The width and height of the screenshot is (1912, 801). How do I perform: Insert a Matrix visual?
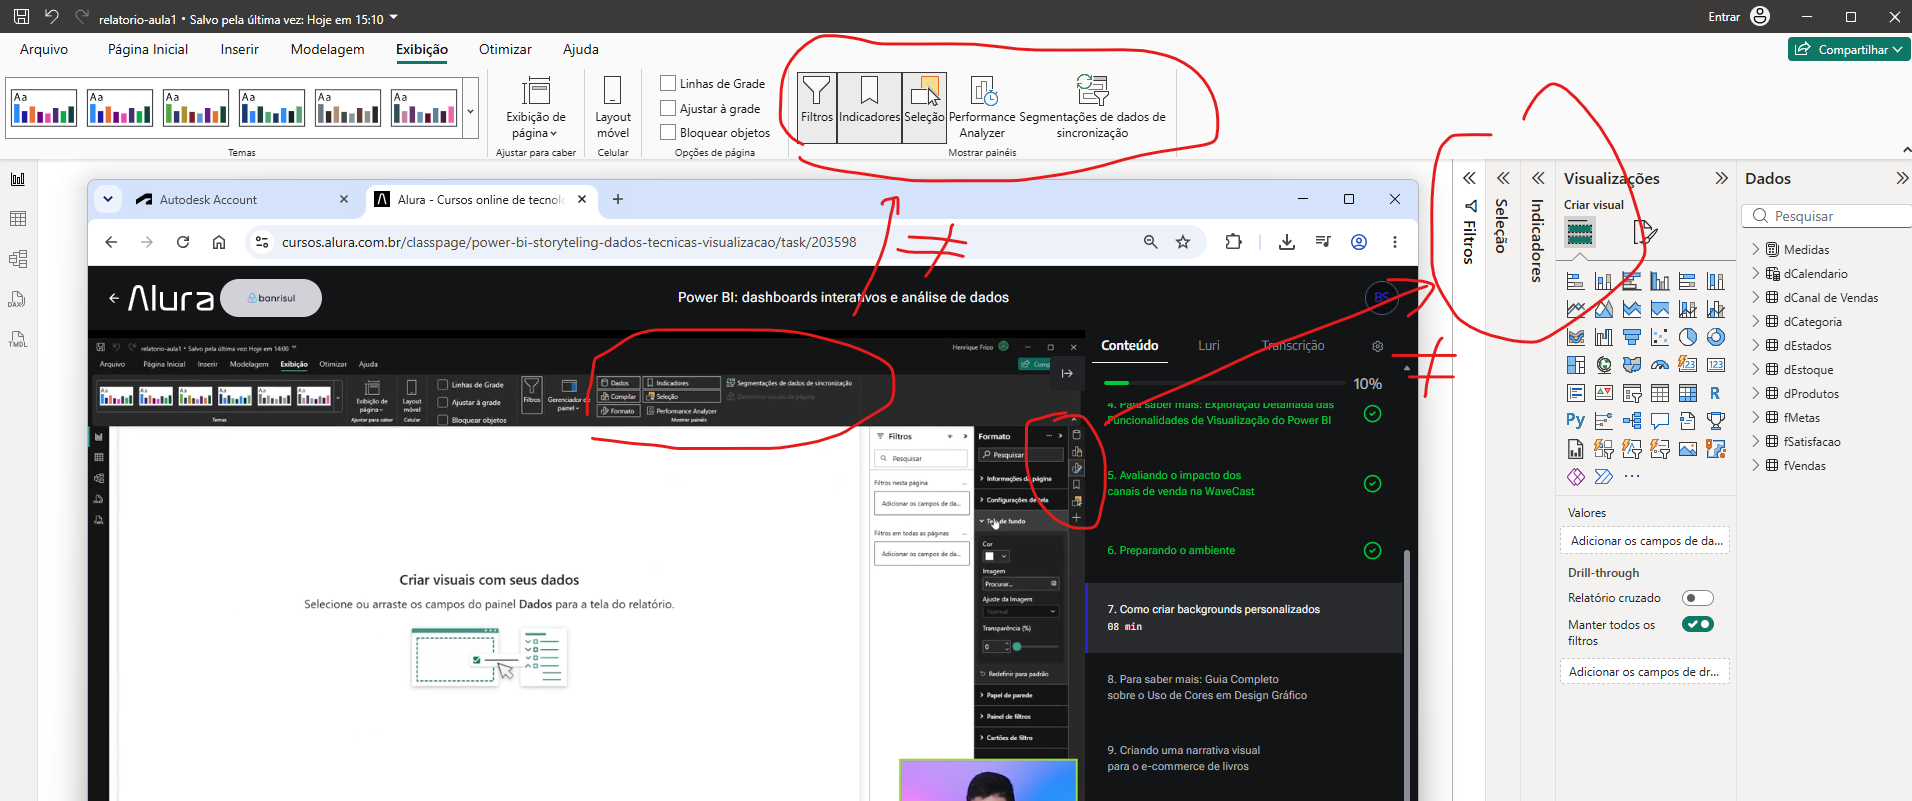coord(1688,393)
